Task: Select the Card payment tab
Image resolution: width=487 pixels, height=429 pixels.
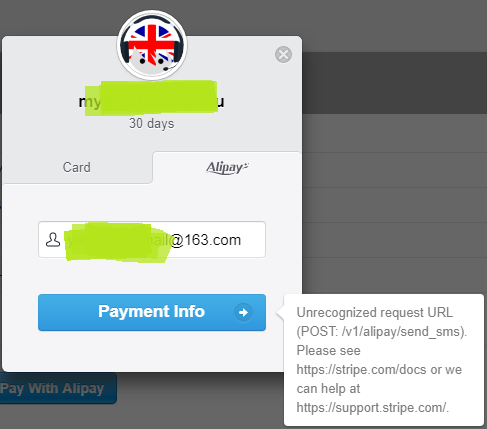Action: [77, 167]
